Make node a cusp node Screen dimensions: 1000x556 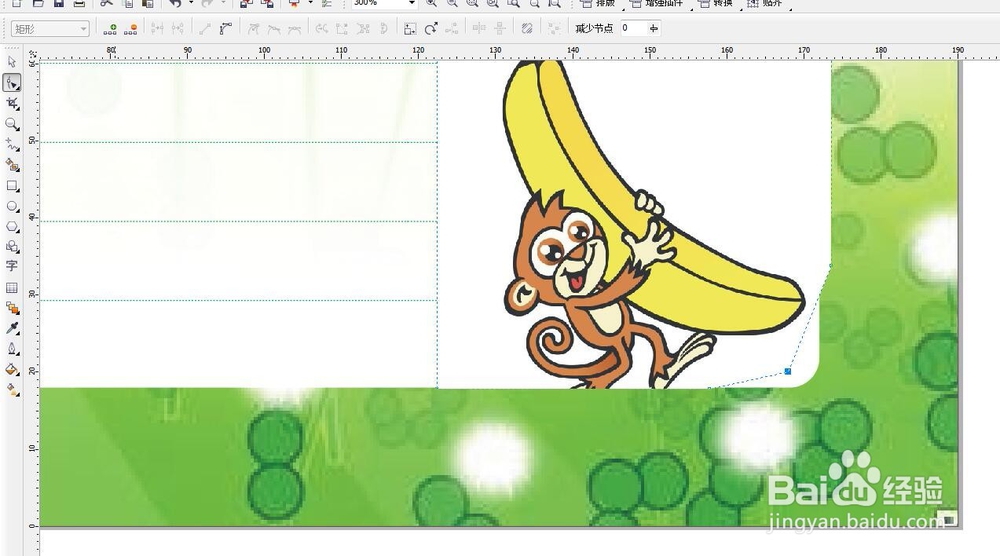point(253,29)
